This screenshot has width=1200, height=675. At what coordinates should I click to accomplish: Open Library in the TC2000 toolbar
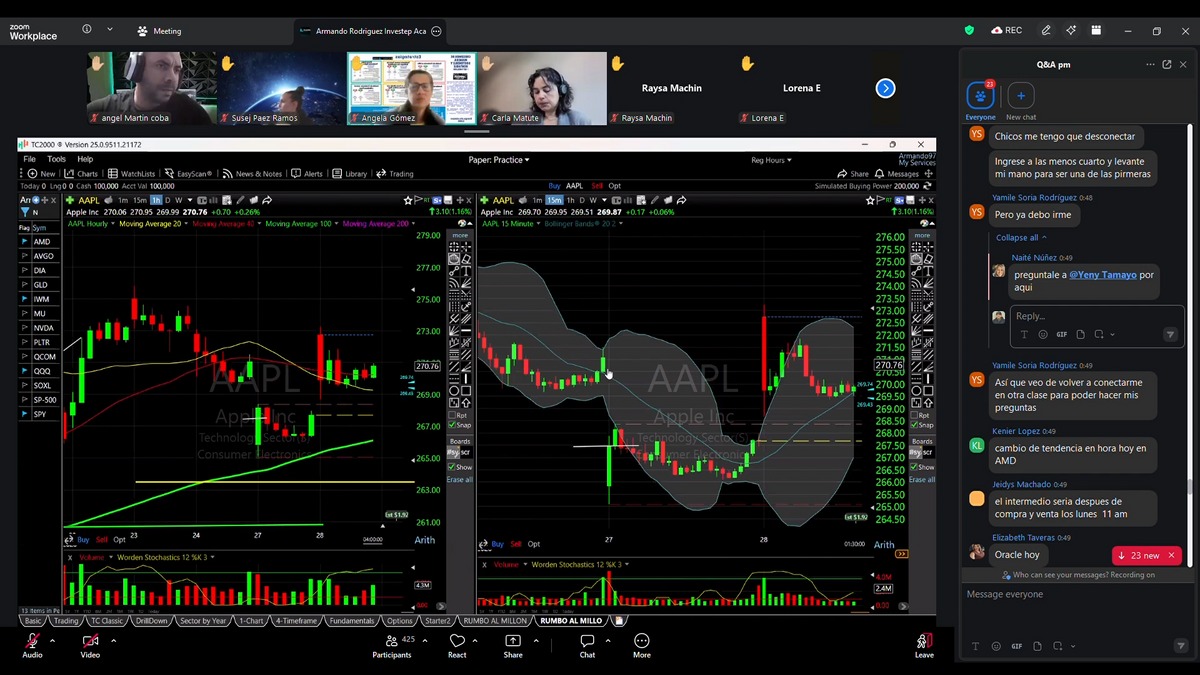click(x=350, y=174)
